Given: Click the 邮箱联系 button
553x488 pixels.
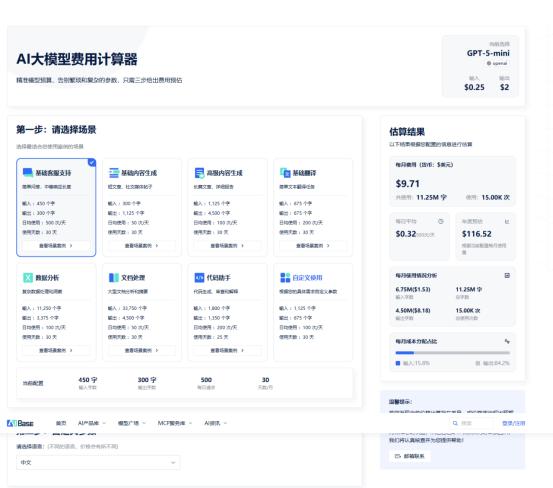Looking at the screenshot, I should [409, 456].
